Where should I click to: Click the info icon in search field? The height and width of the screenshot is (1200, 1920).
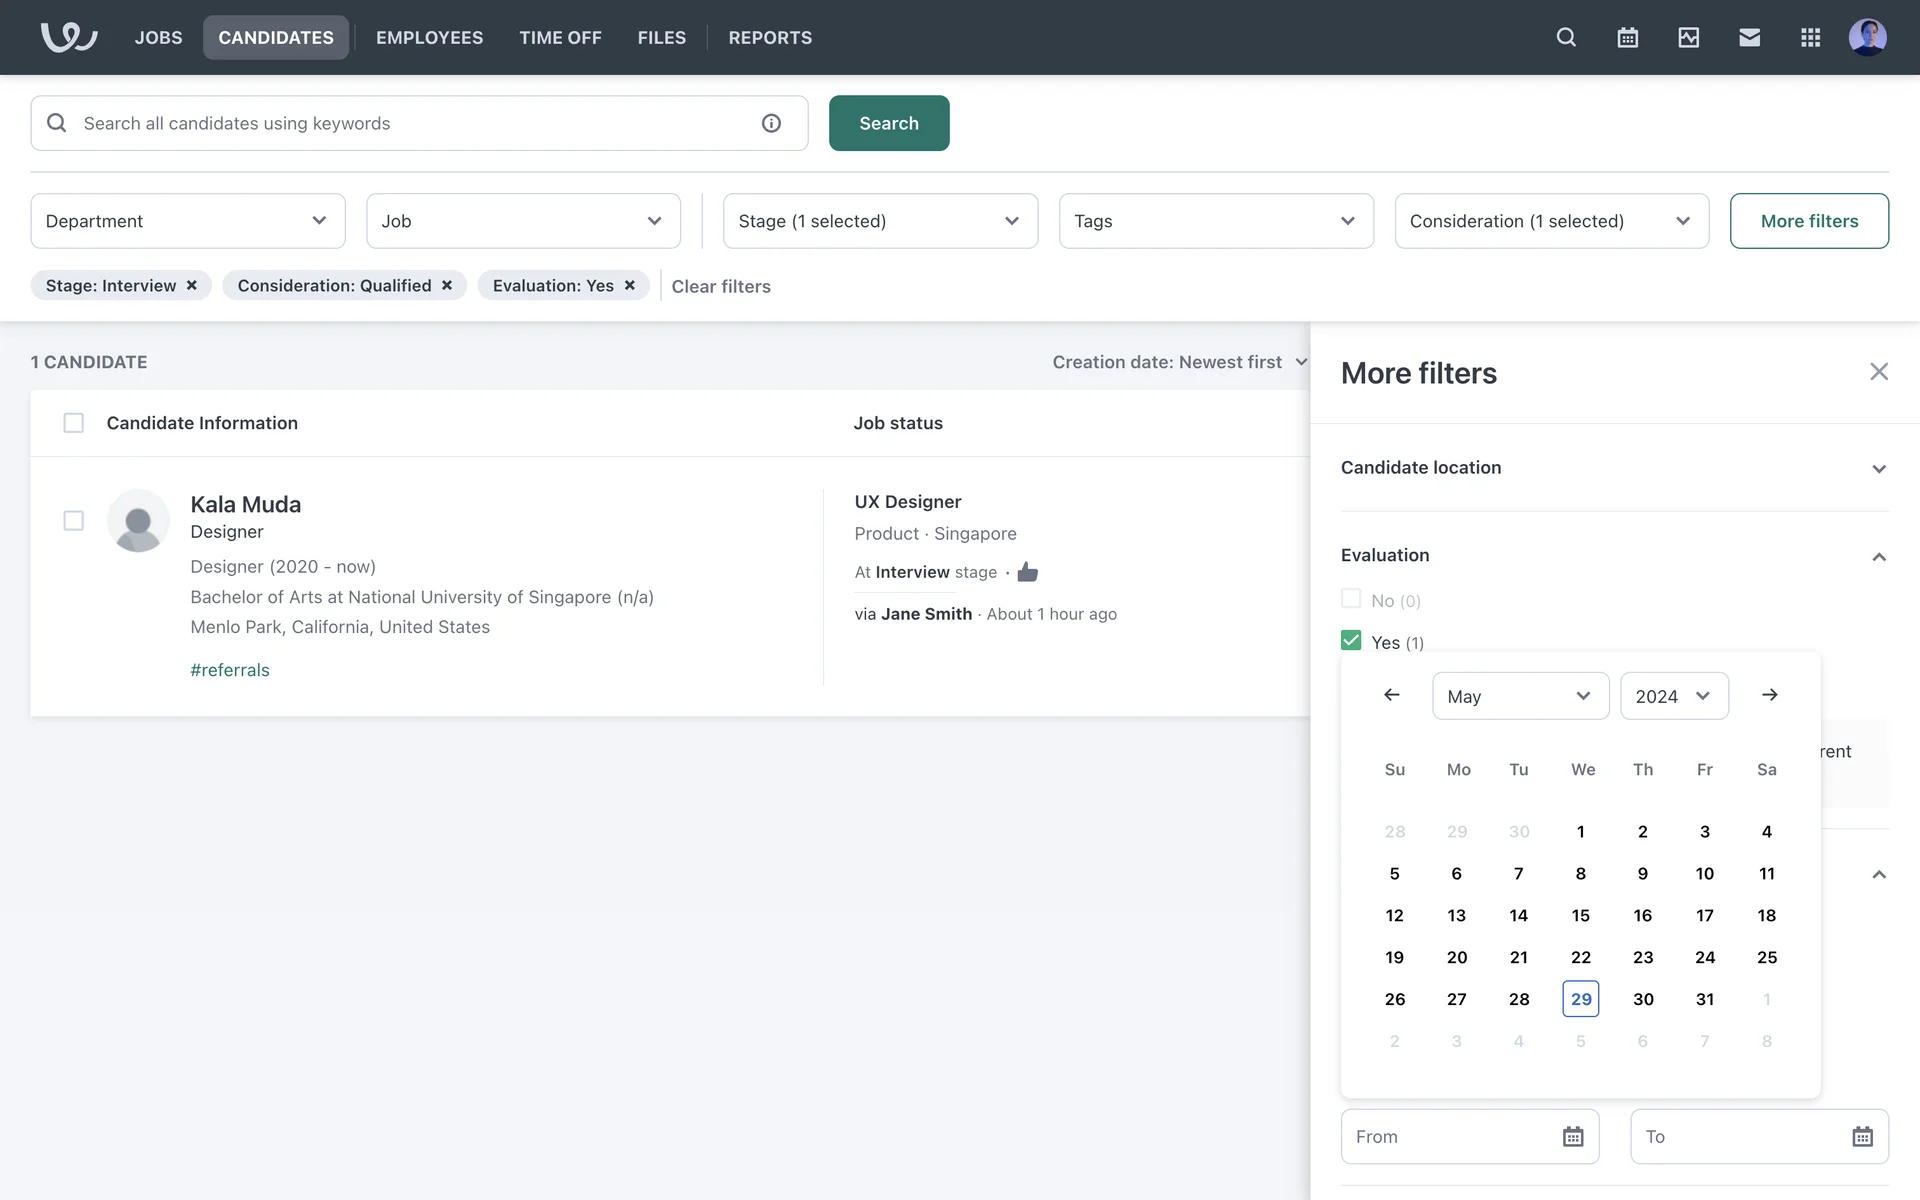click(x=771, y=123)
